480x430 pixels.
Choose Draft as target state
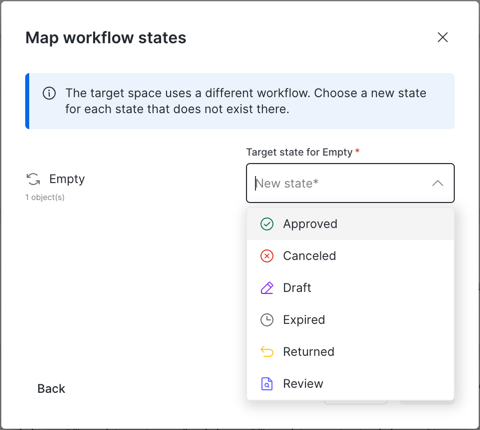coord(350,288)
